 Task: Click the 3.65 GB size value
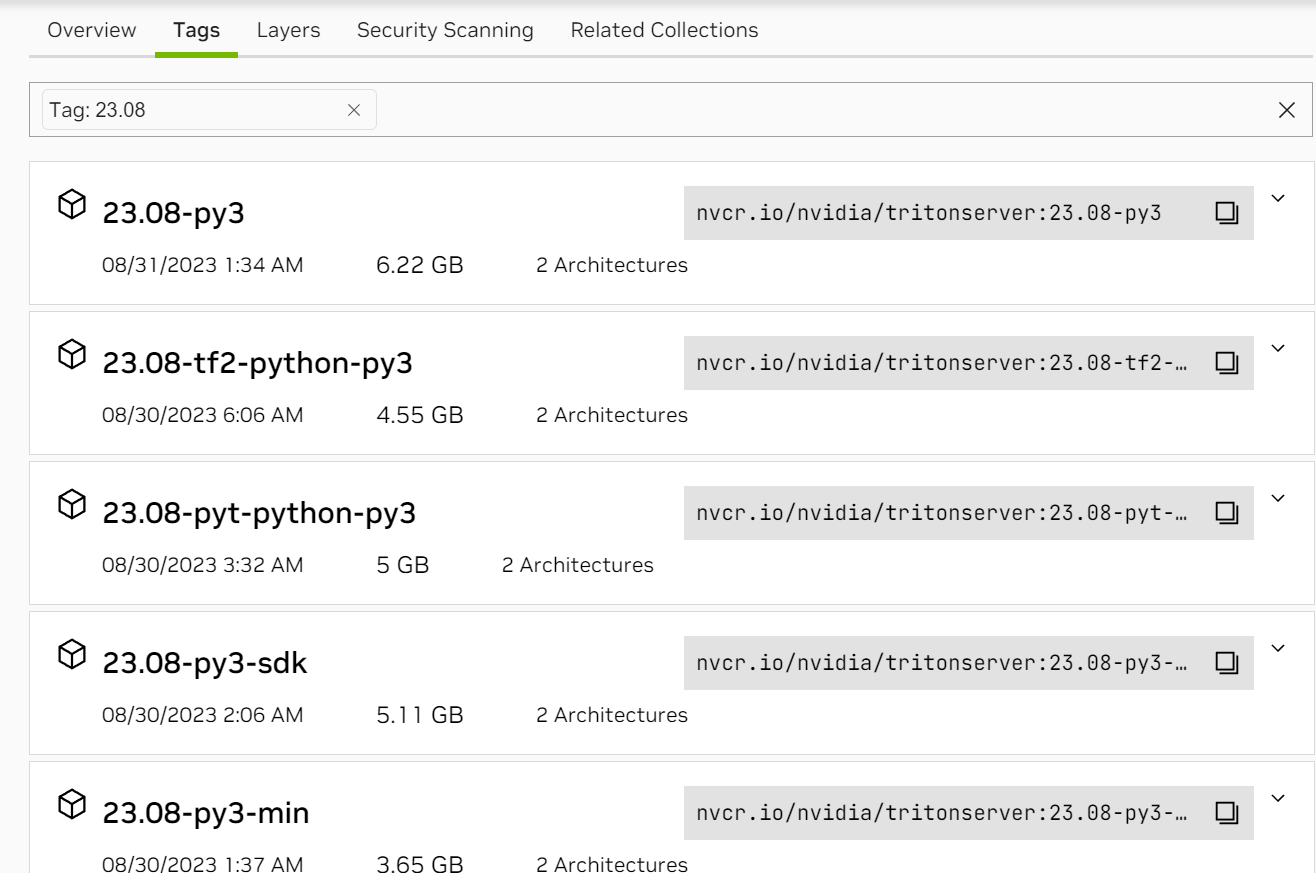[420, 864]
